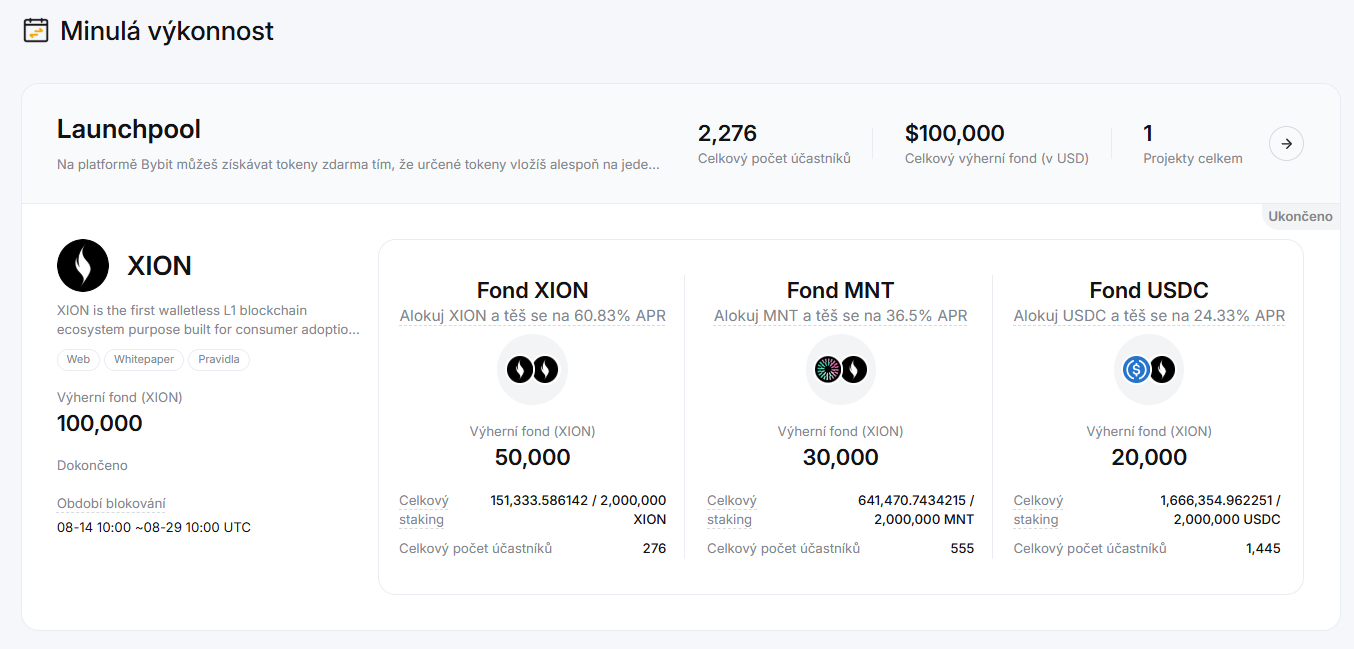Viewport: 1354px width, 649px height.
Task: Click Celkový staking label in Fond USDC
Action: tap(1037, 510)
